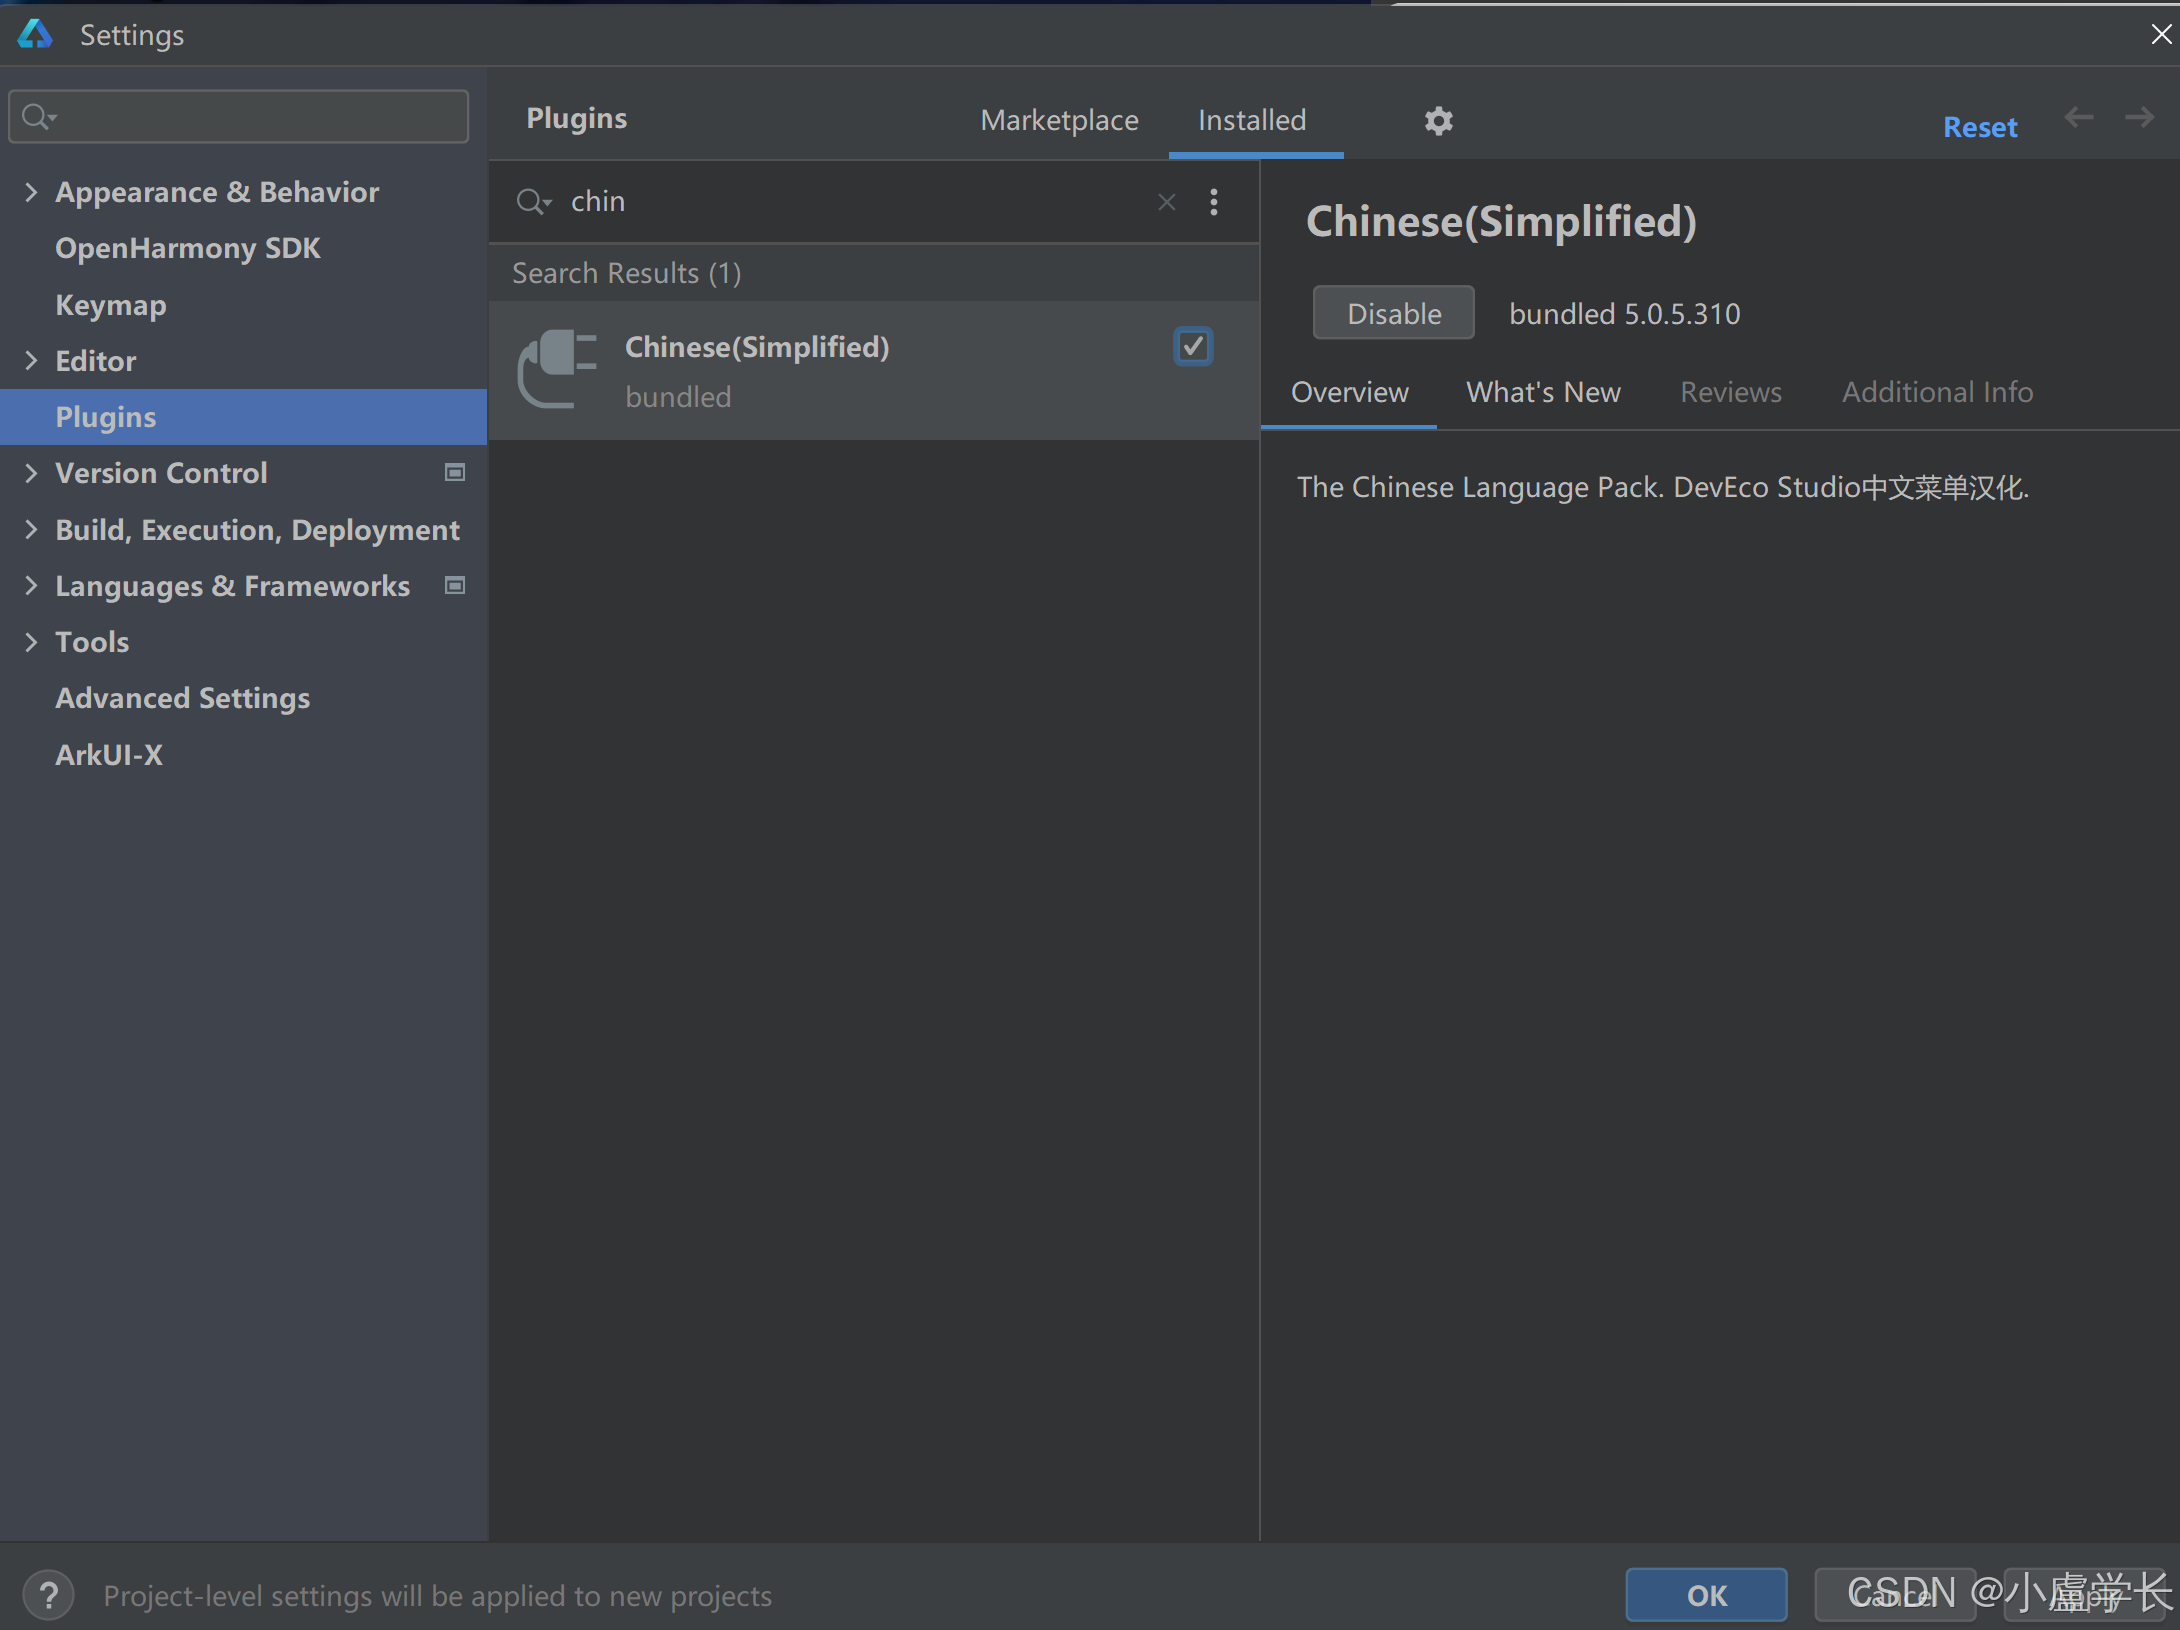This screenshot has width=2180, height=1630.
Task: Expand the Editor settings node
Action: (31, 361)
